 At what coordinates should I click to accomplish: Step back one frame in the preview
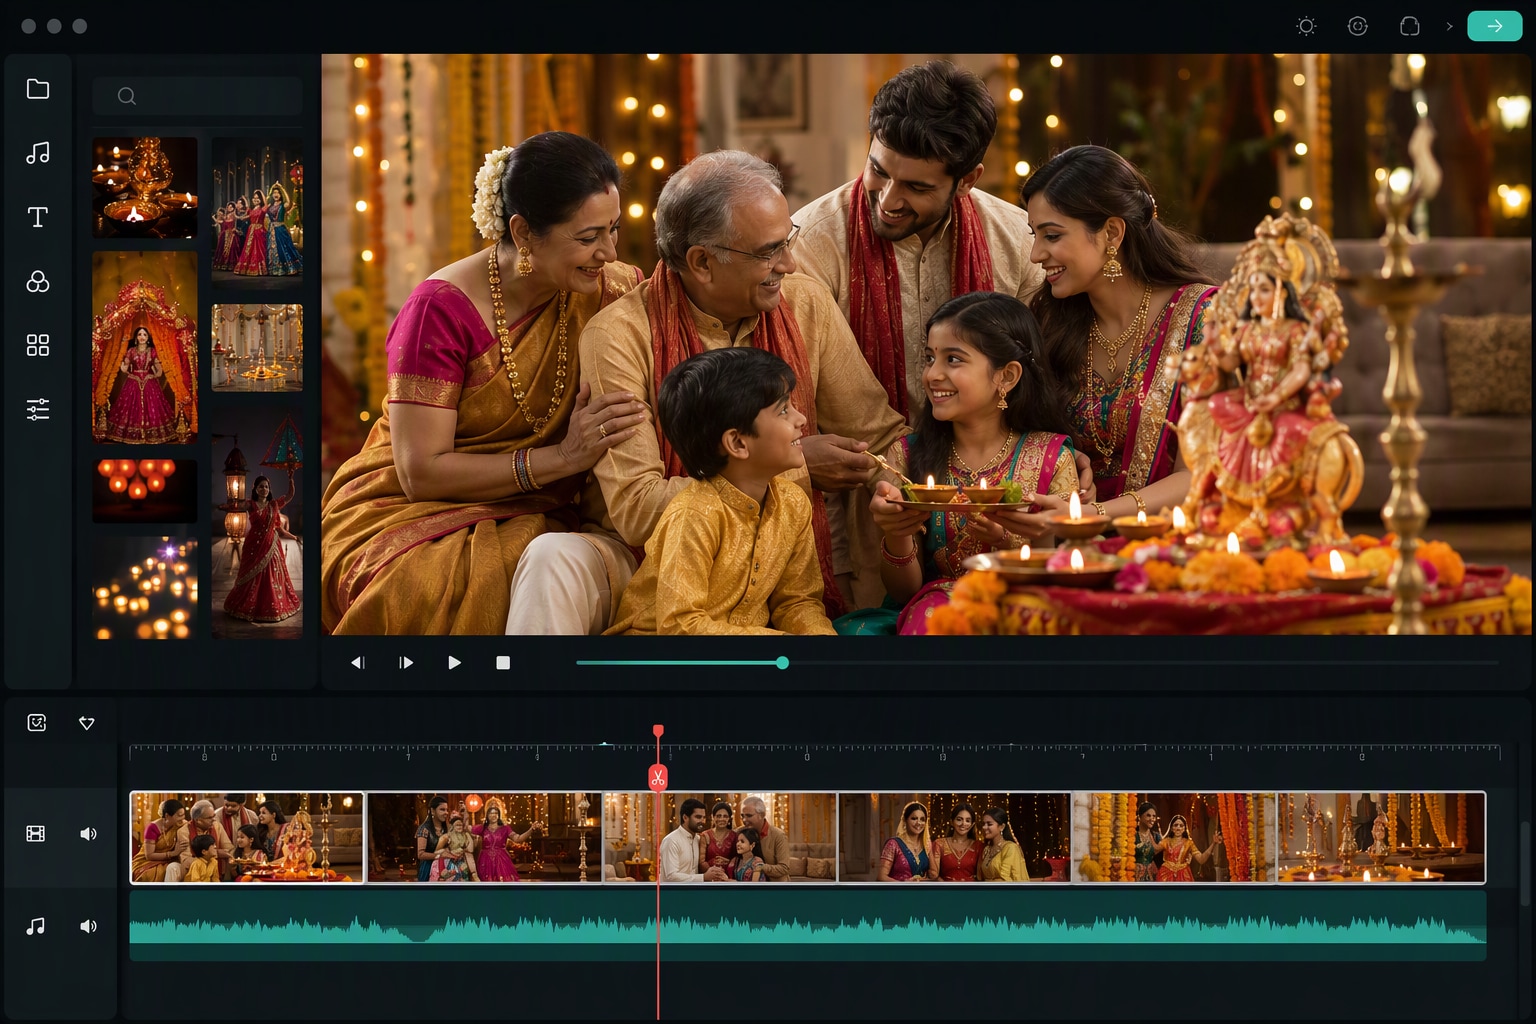click(357, 663)
